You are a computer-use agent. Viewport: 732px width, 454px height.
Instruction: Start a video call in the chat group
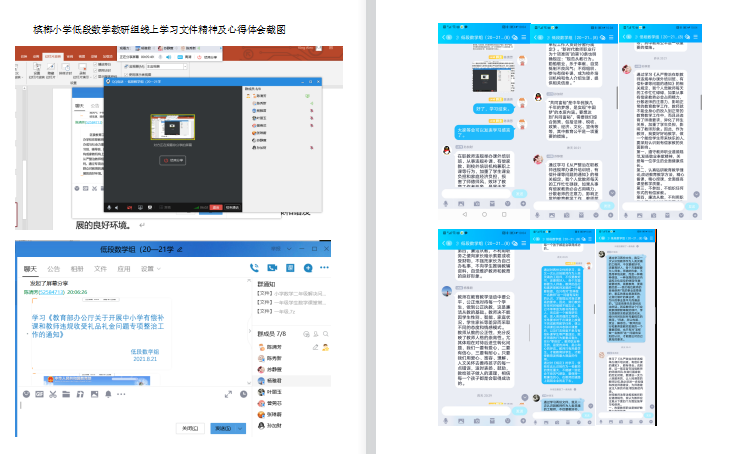pos(272,267)
